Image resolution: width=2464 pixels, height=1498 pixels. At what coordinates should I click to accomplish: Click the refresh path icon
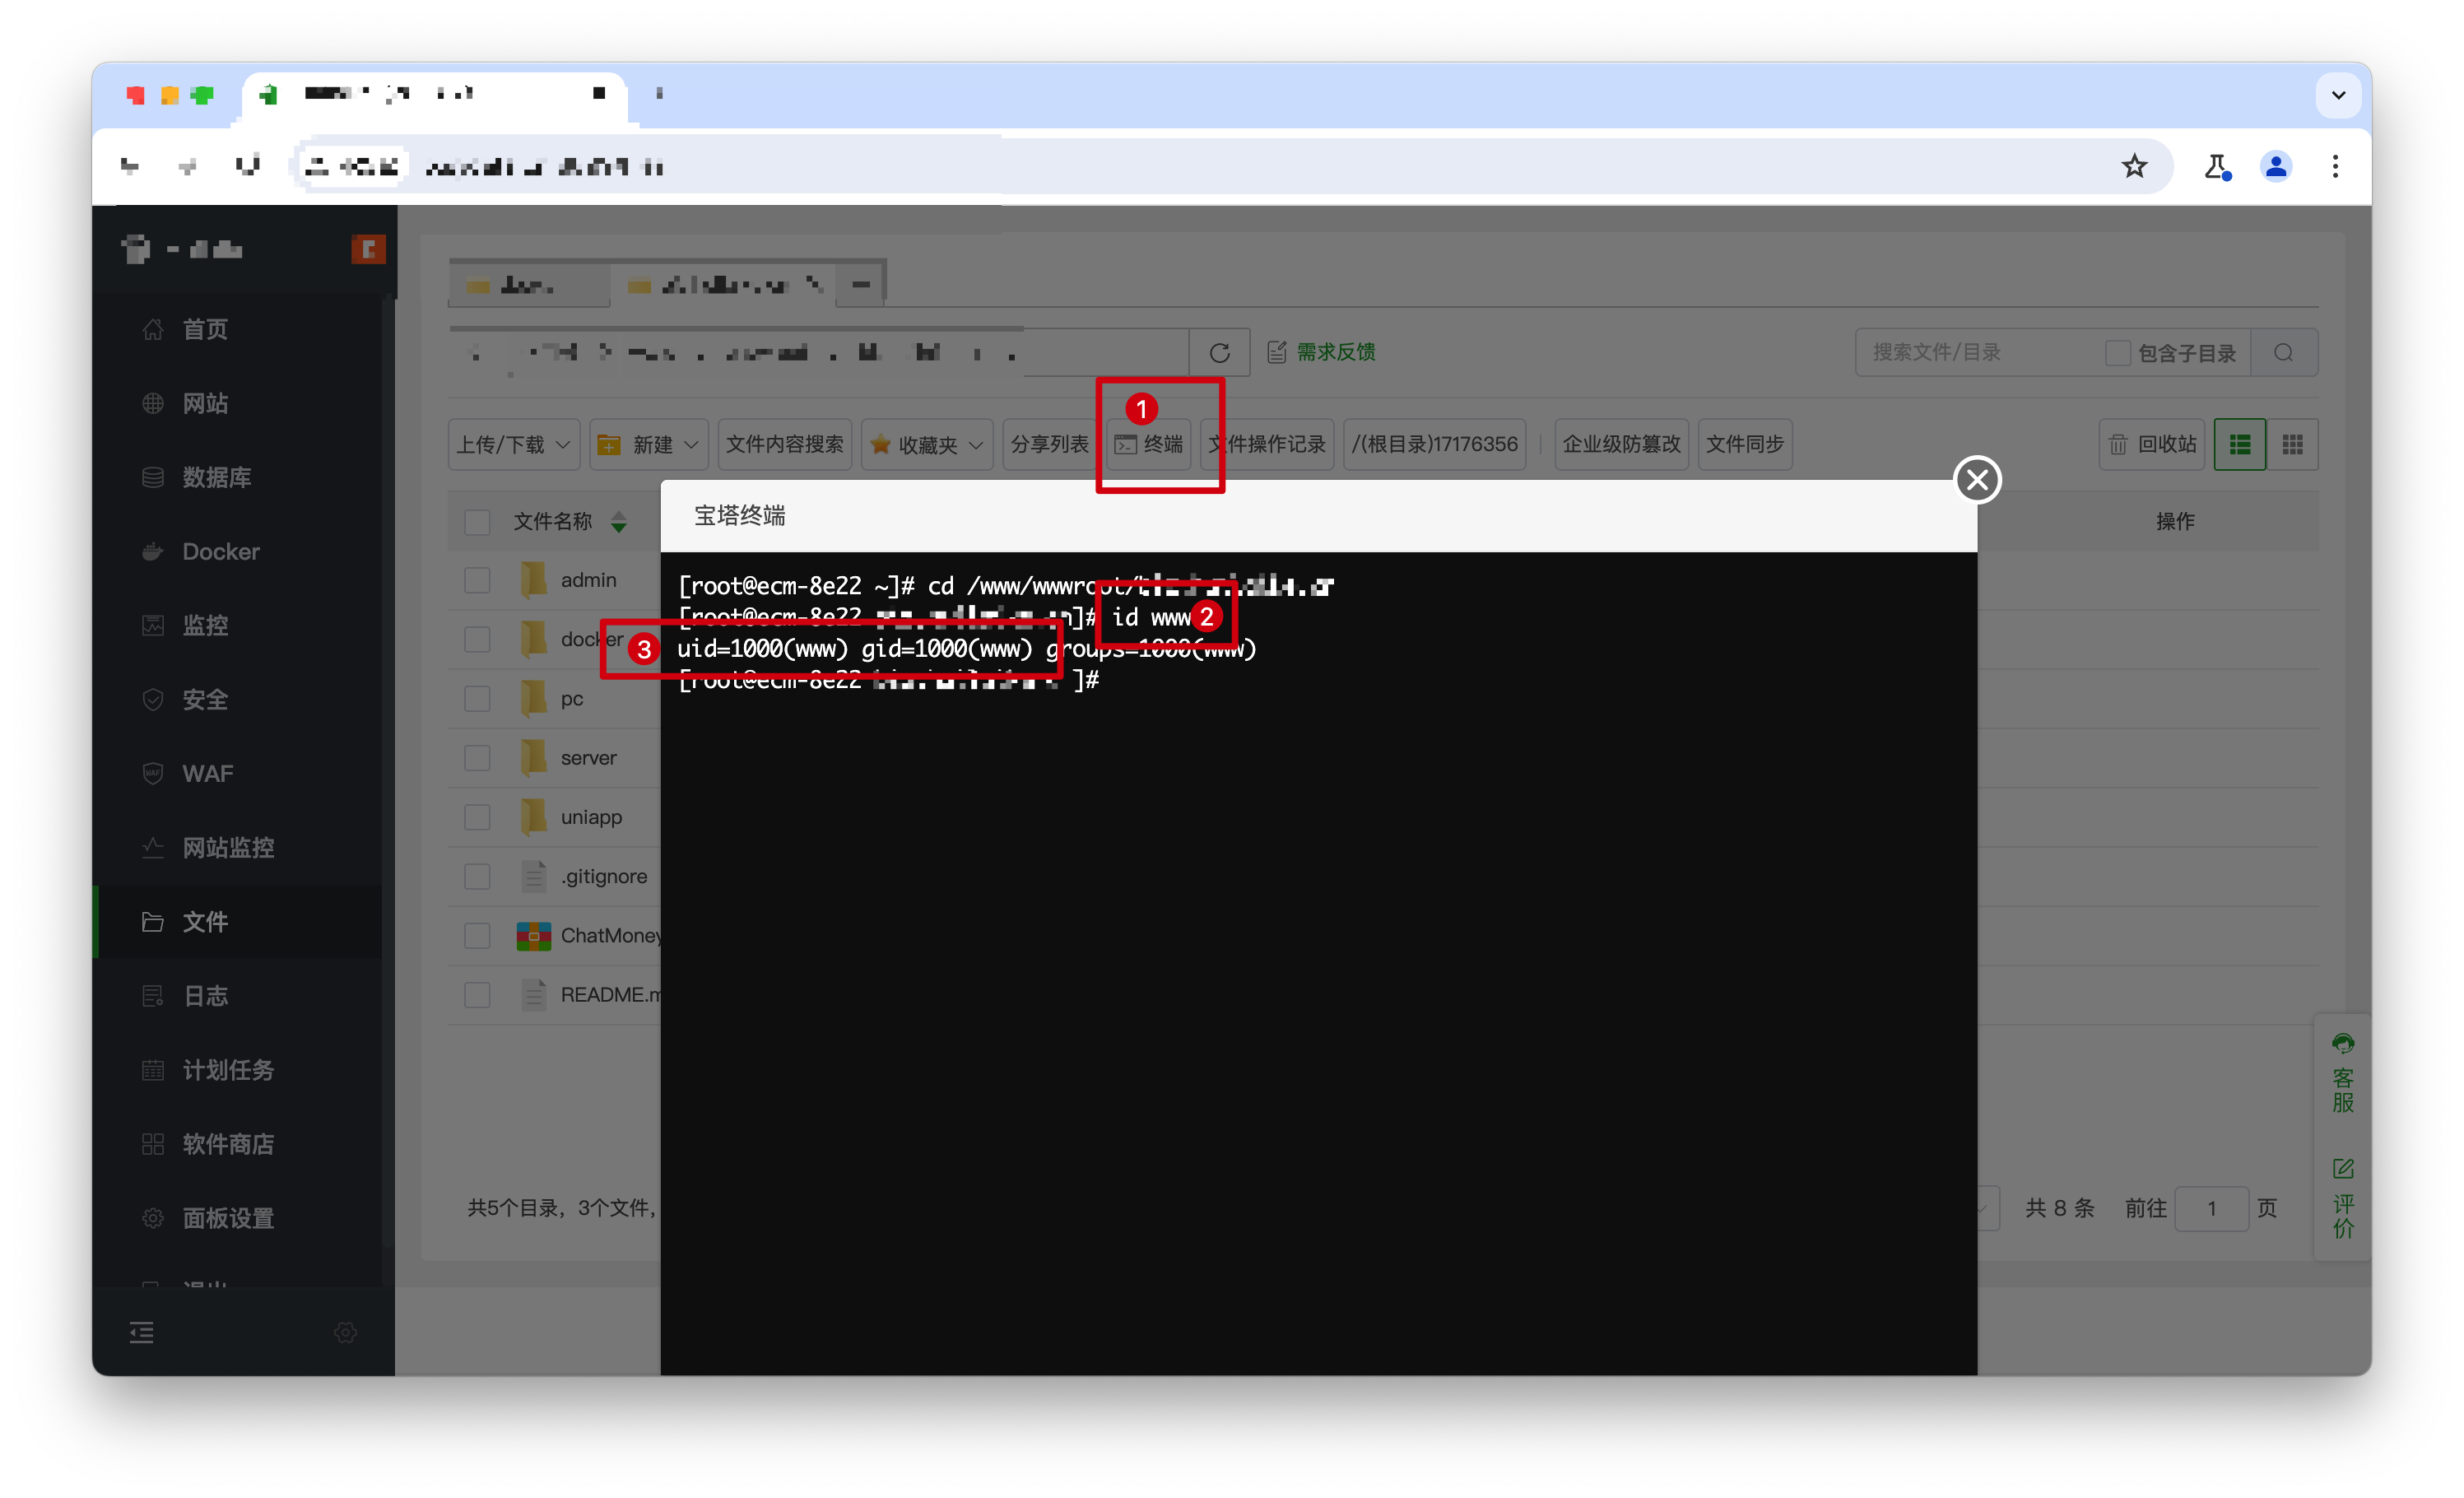(1219, 352)
